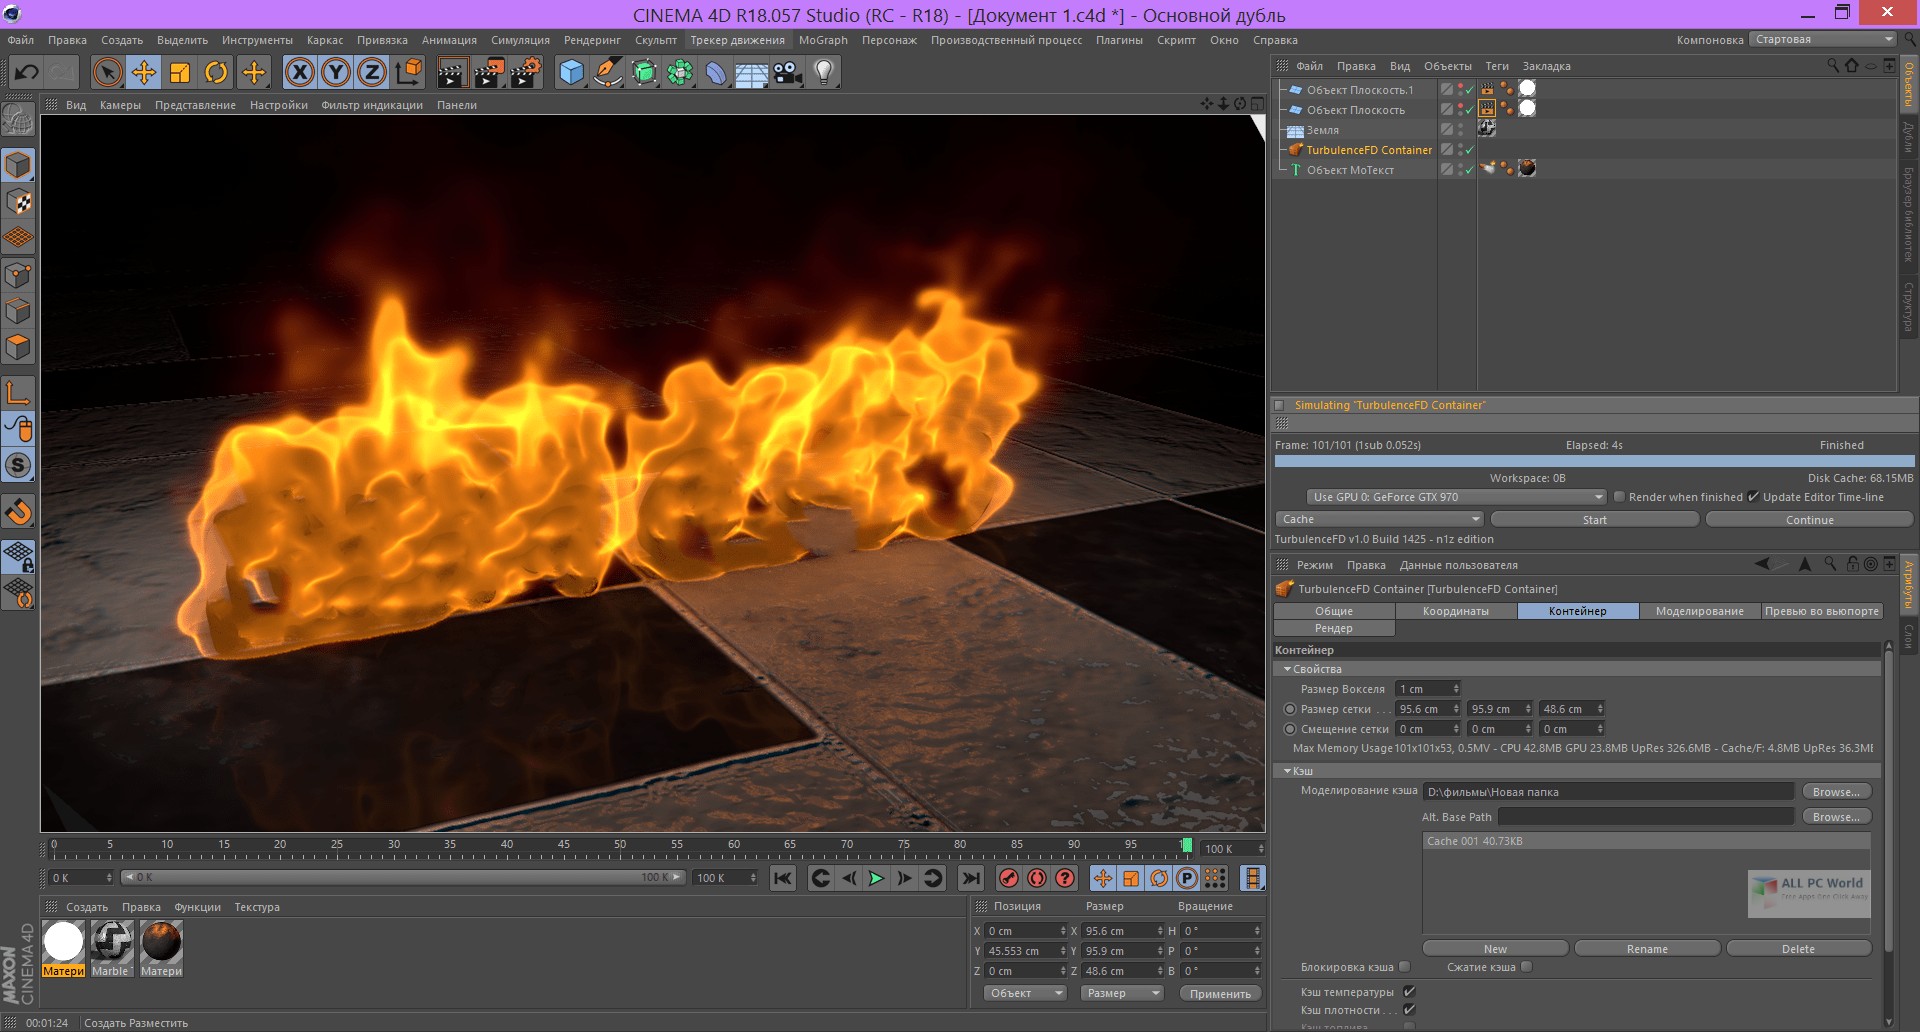Click the Camera object icon
This screenshot has height=1032, width=1920.
(x=788, y=72)
